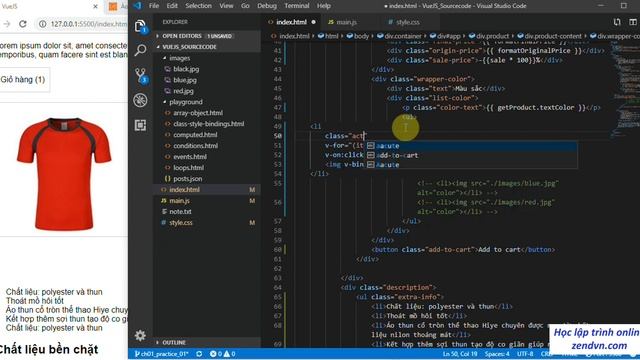640x360 pixels.
Task: Click div.product in the breadcrumb
Action: [x=492, y=36]
